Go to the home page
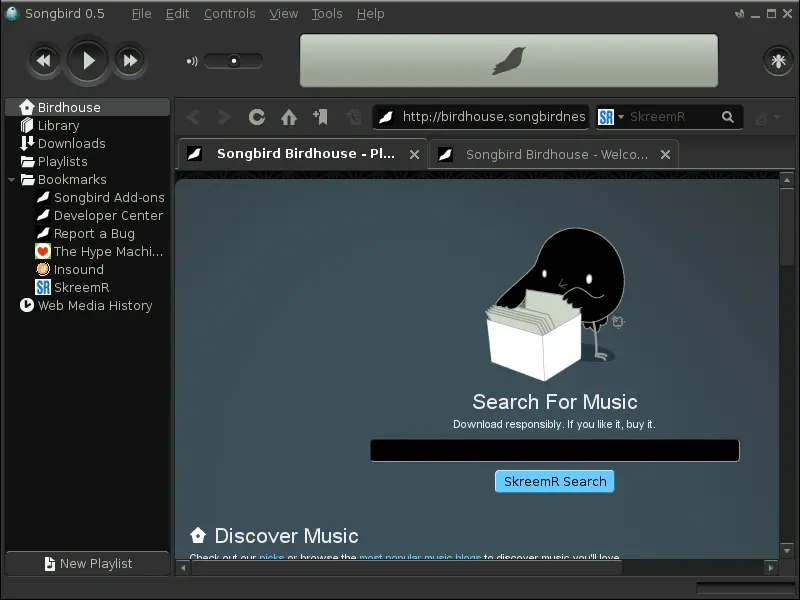Viewport: 800px width, 600px height. [x=289, y=117]
